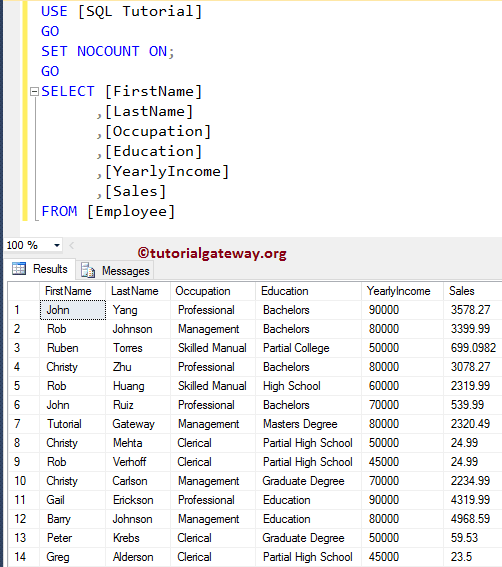Screen dimensions: 502x567
Task: Click the Partial College education cell
Action: pos(309,348)
